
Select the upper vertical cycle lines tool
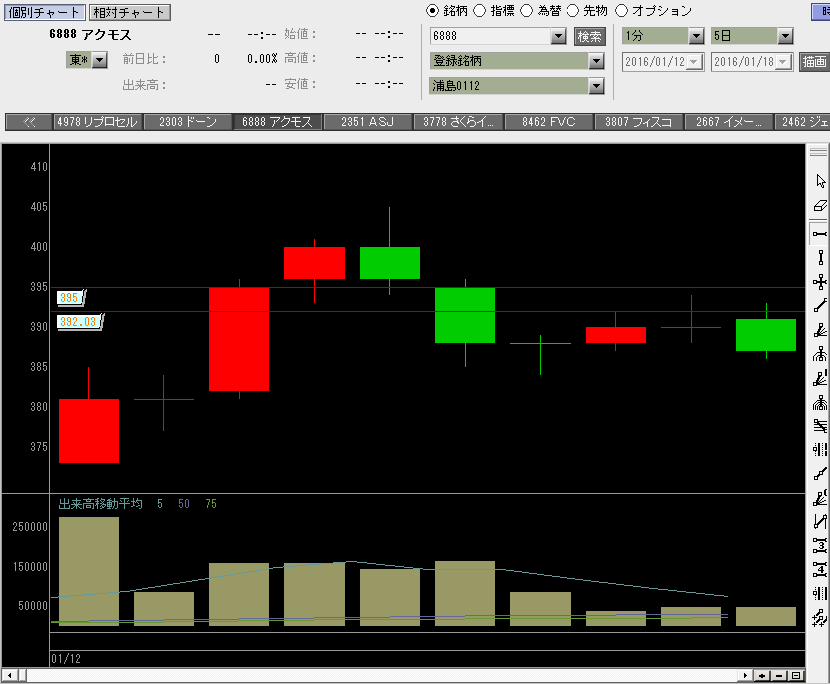pos(820,450)
